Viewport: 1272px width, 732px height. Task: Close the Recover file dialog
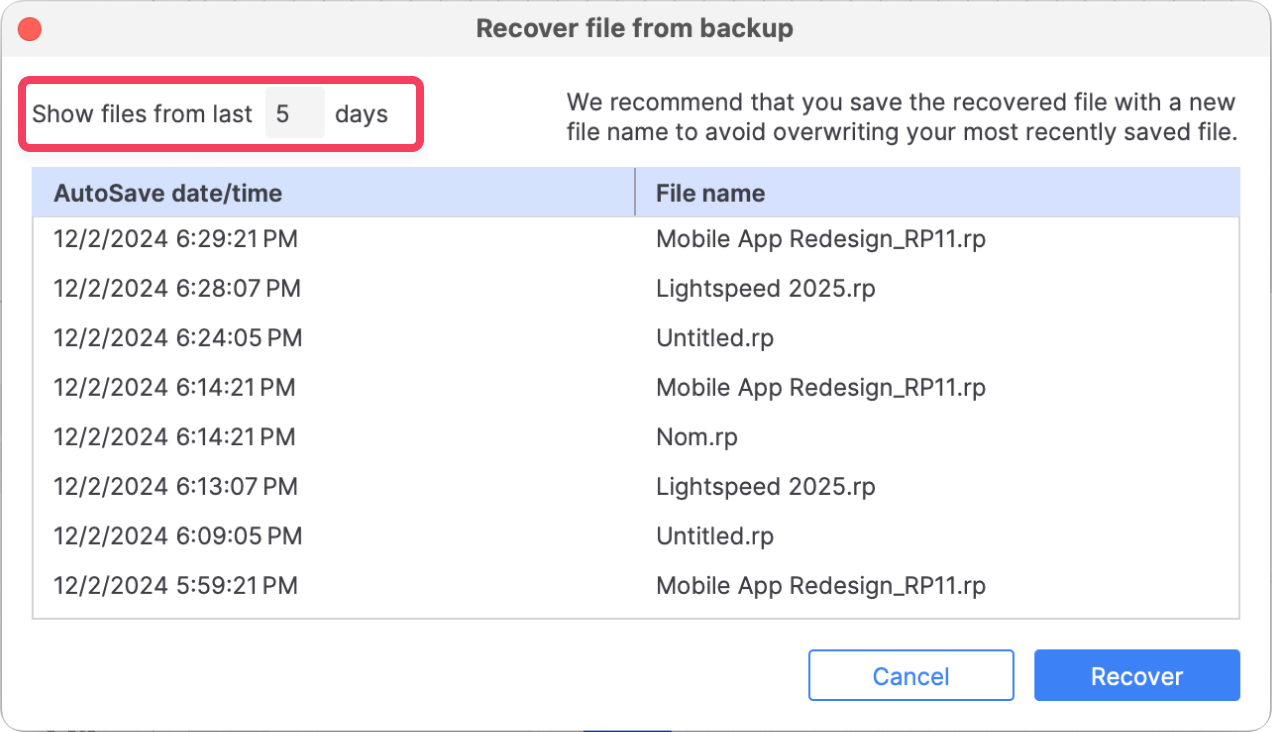pos(29,28)
